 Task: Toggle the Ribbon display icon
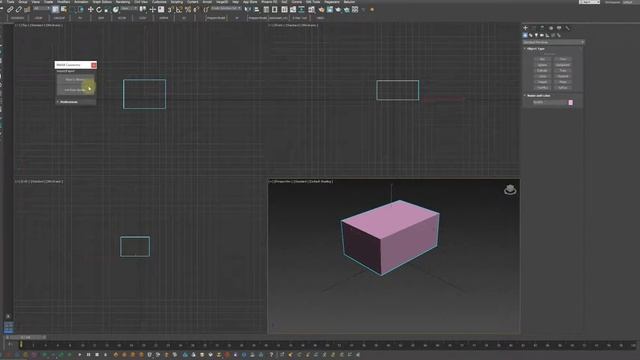pyautogui.click(x=284, y=9)
